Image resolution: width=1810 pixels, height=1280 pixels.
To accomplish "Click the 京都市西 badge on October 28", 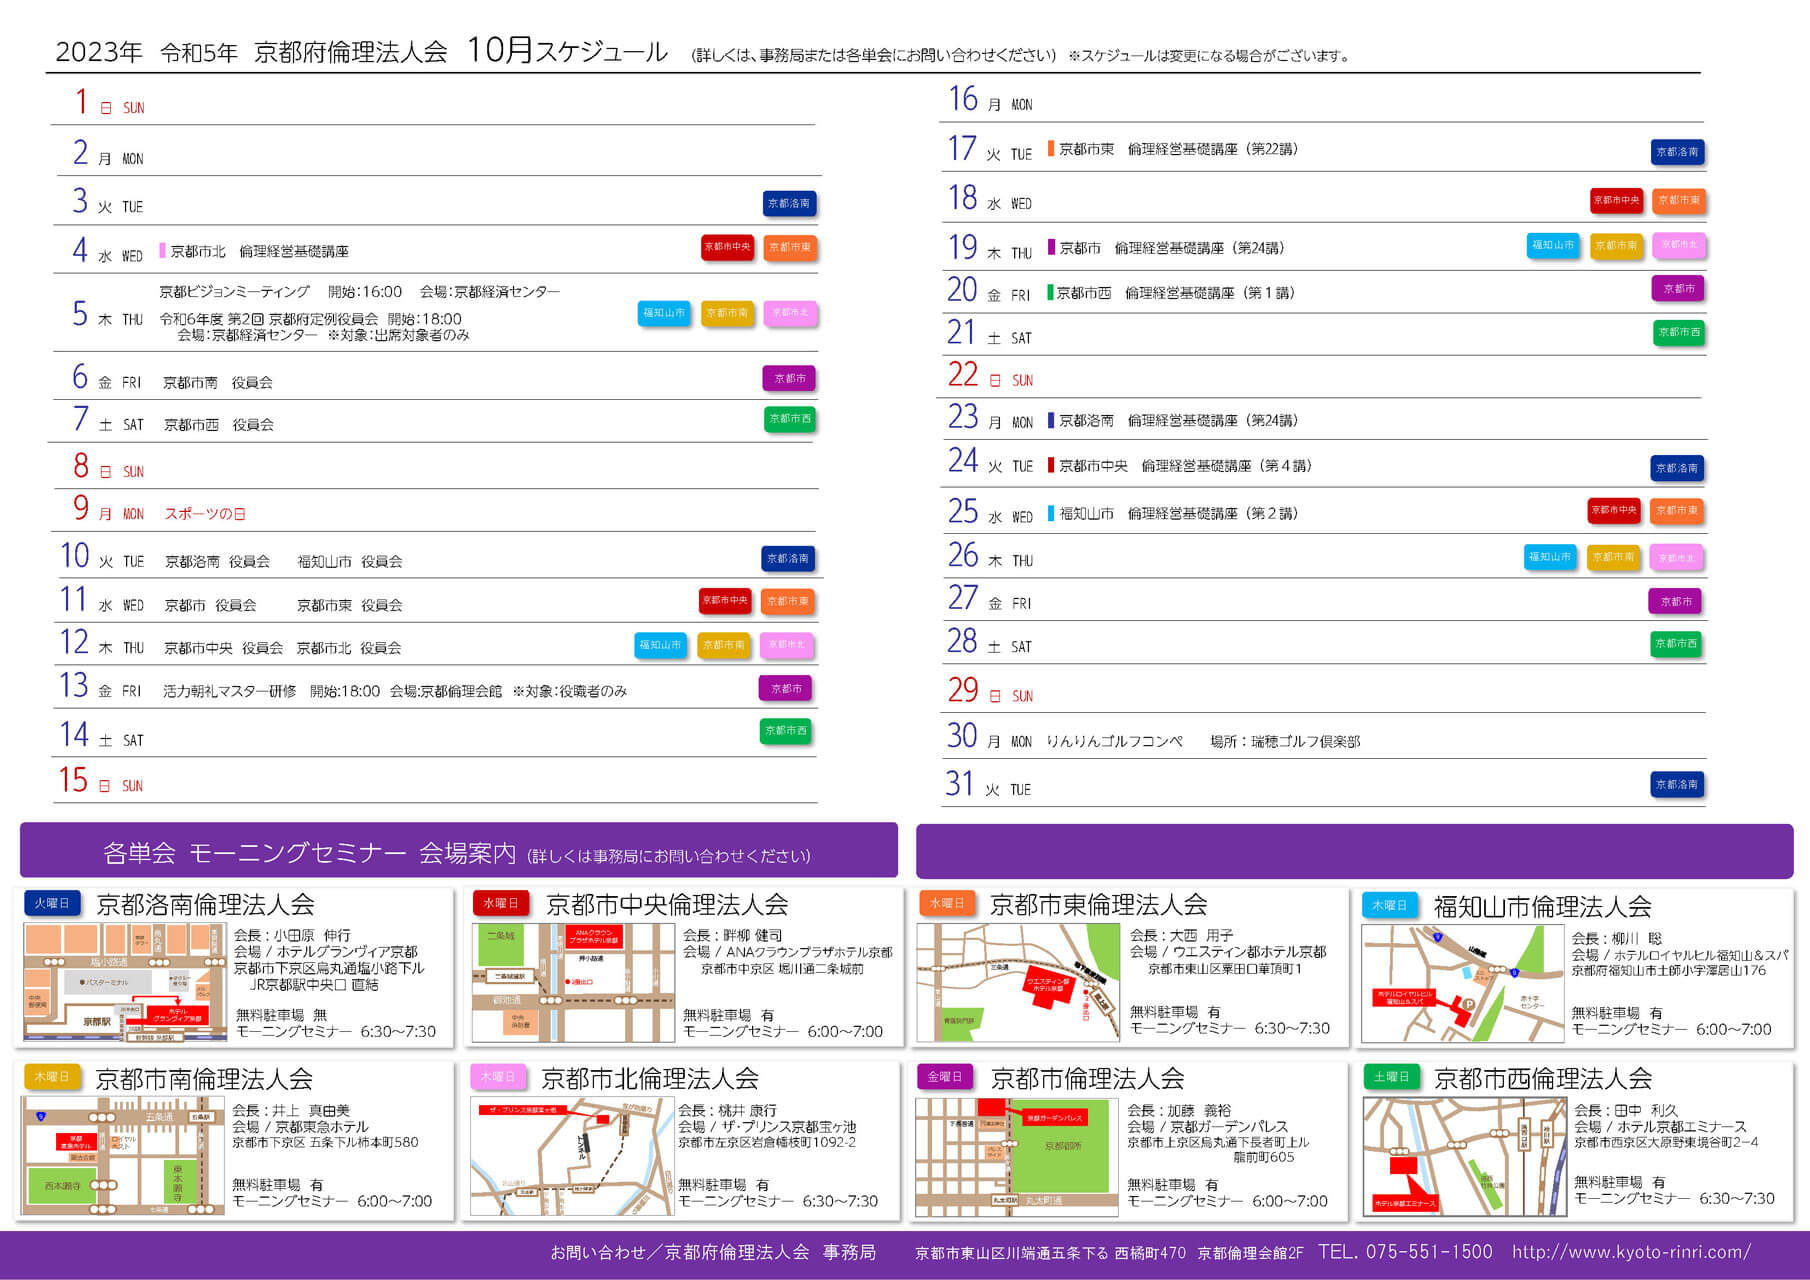I will pyautogui.click(x=1676, y=644).
